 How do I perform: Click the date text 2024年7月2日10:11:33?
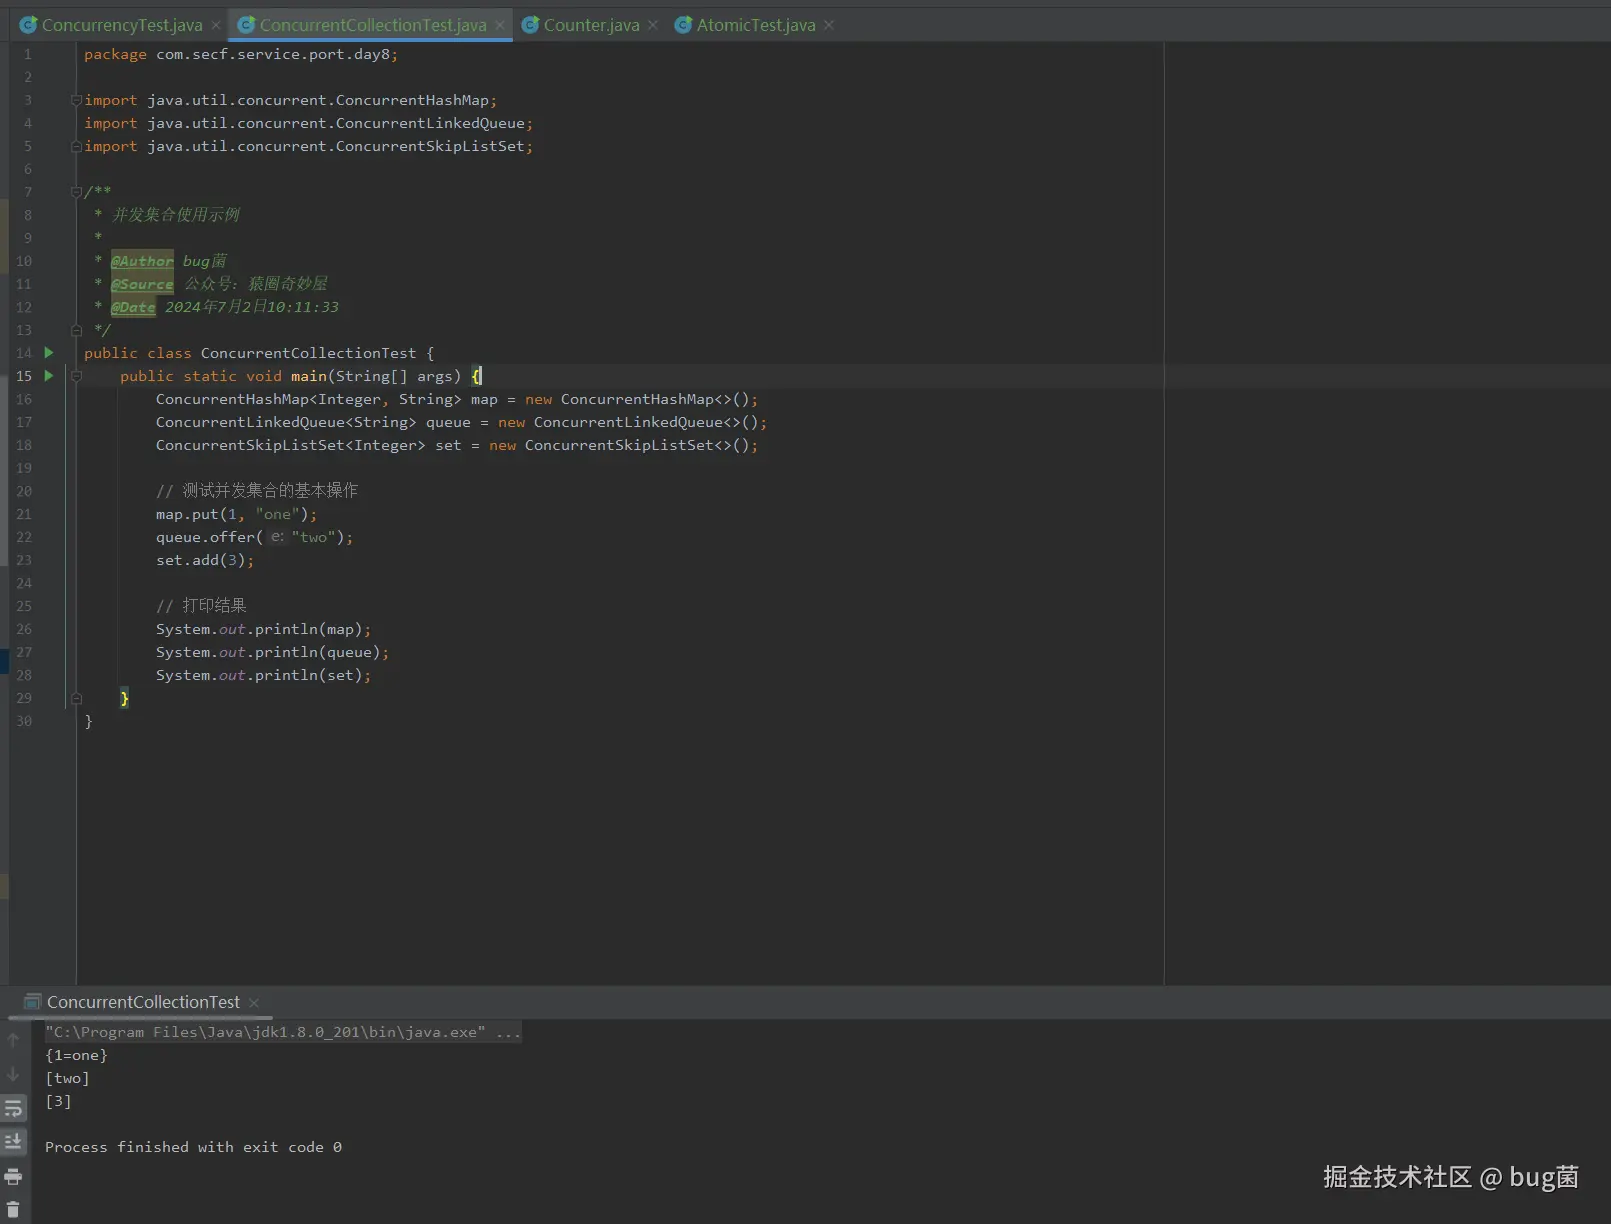252,307
